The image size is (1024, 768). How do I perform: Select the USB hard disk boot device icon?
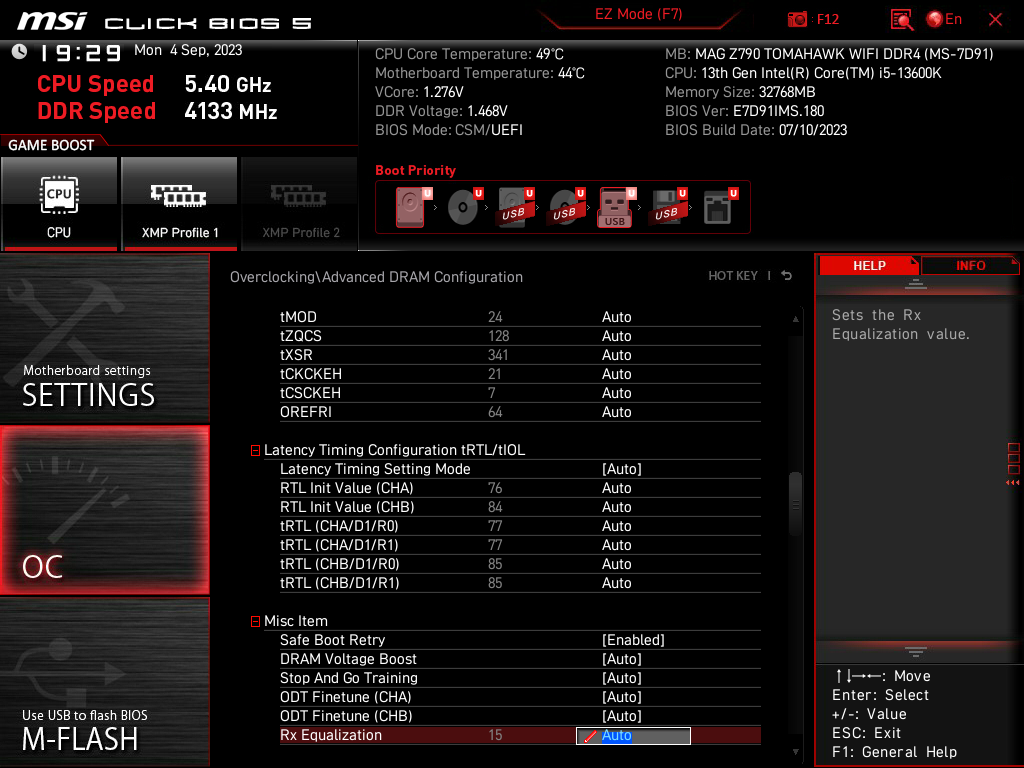pyautogui.click(x=515, y=207)
